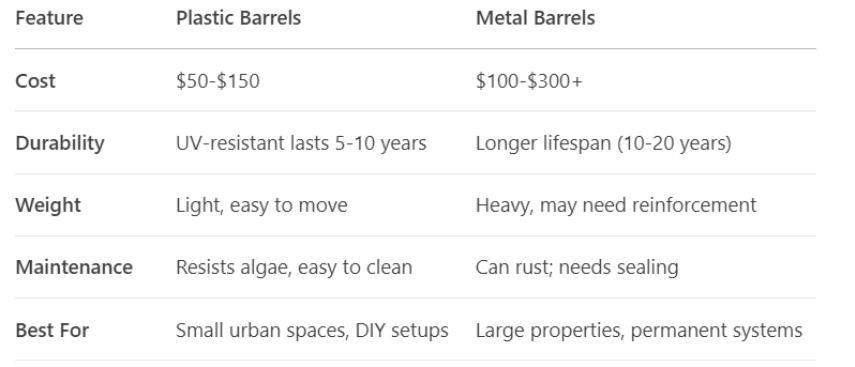Click the Large properties, permanent systems cell
855x367 pixels.
coord(639,330)
